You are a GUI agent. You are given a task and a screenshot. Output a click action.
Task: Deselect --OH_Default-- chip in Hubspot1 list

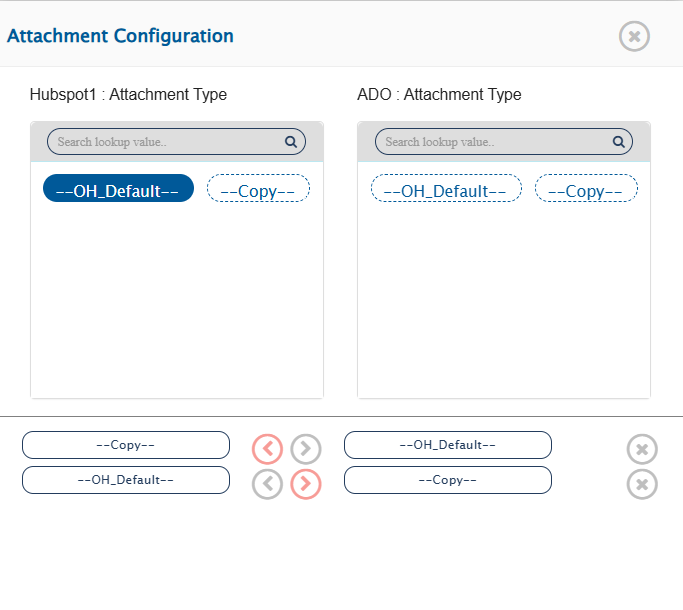click(x=118, y=188)
